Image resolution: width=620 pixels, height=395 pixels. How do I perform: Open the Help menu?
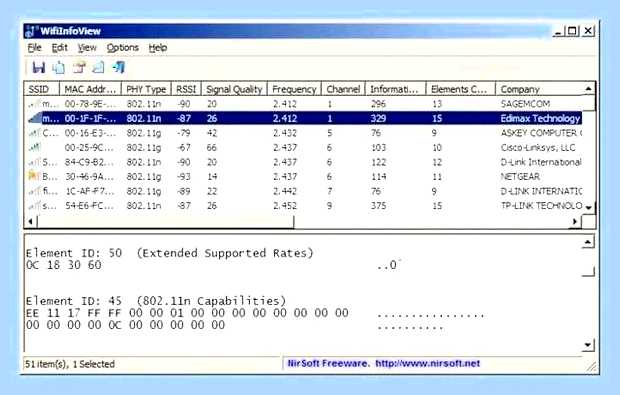[158, 48]
